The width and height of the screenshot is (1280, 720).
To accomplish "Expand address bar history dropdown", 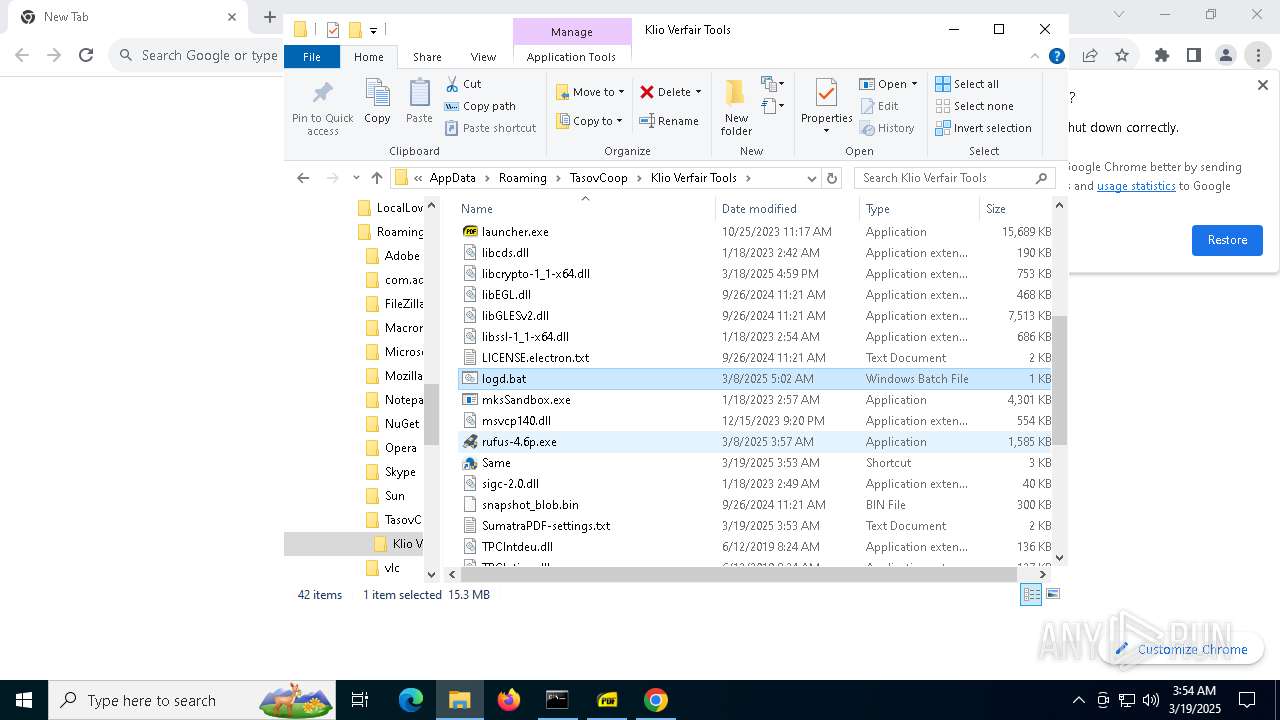I will [812, 178].
